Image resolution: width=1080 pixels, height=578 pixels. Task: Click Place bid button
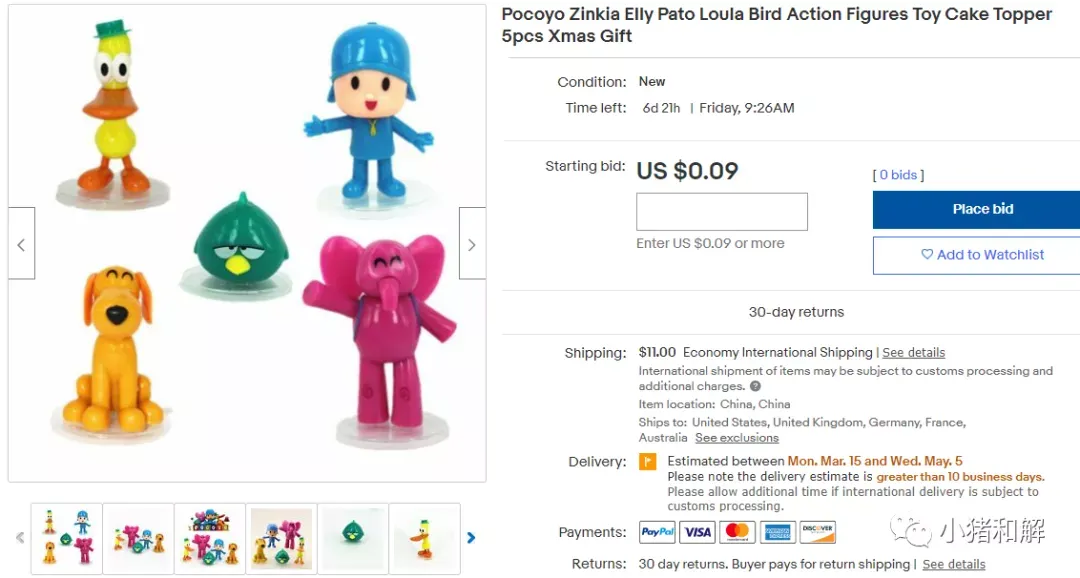point(977,209)
